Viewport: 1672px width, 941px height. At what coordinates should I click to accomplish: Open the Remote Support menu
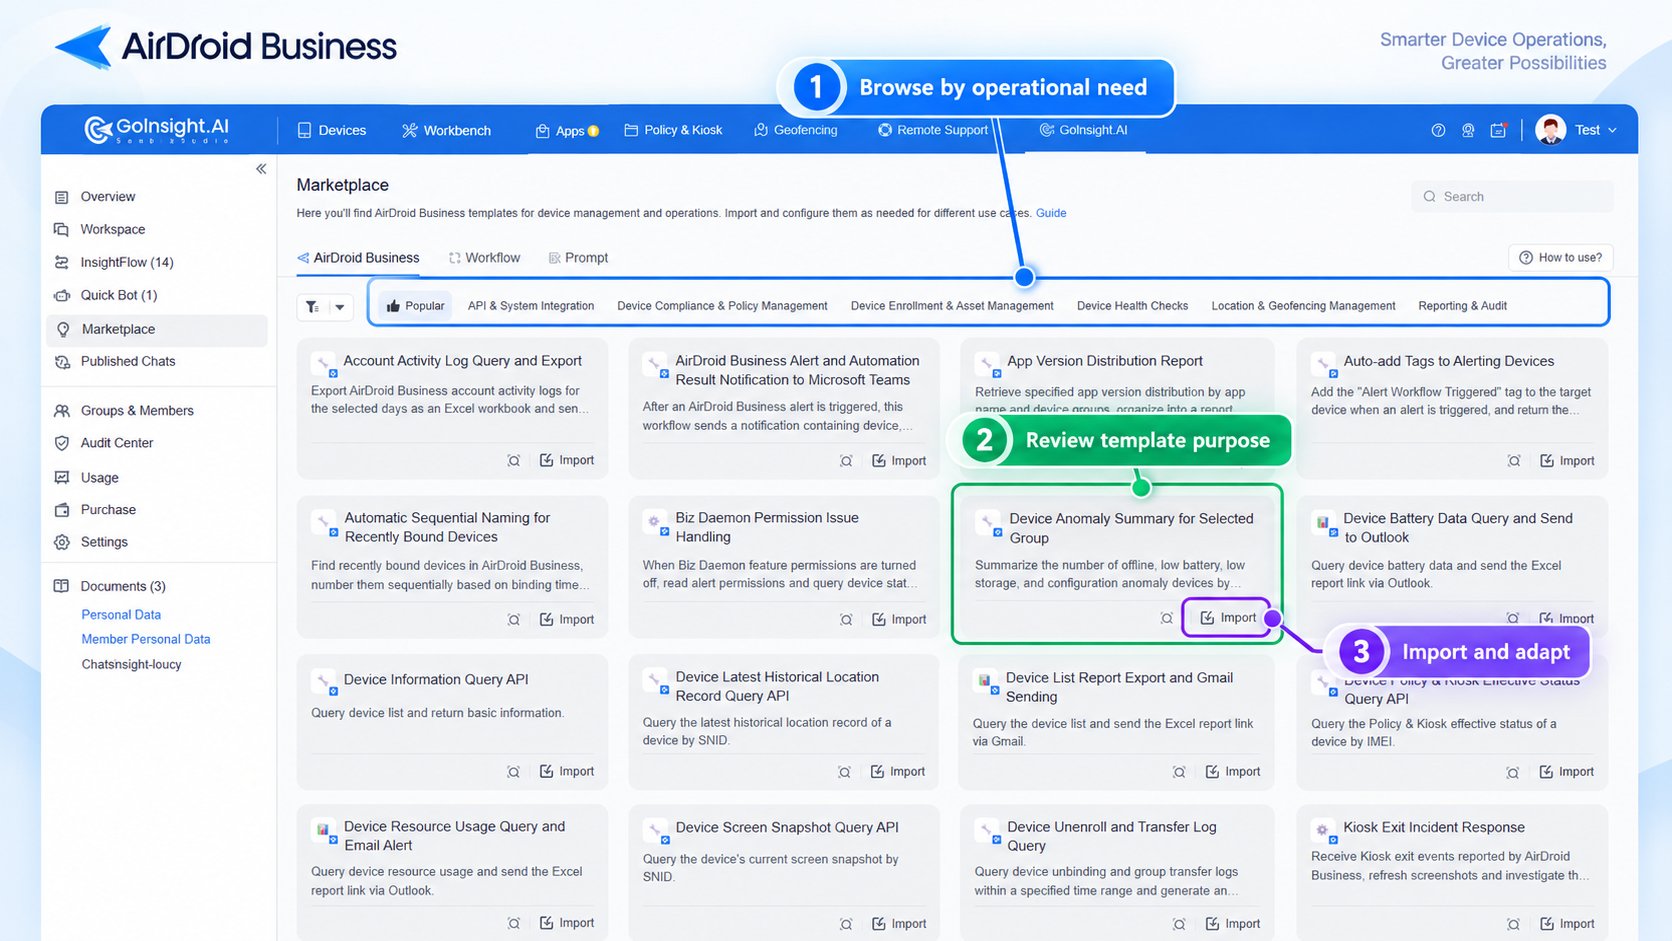pyautogui.click(x=933, y=130)
